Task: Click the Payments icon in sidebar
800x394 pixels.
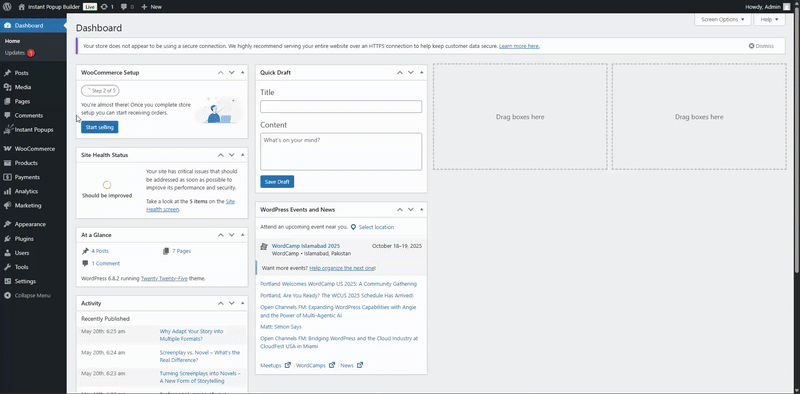Action: click(x=7, y=177)
